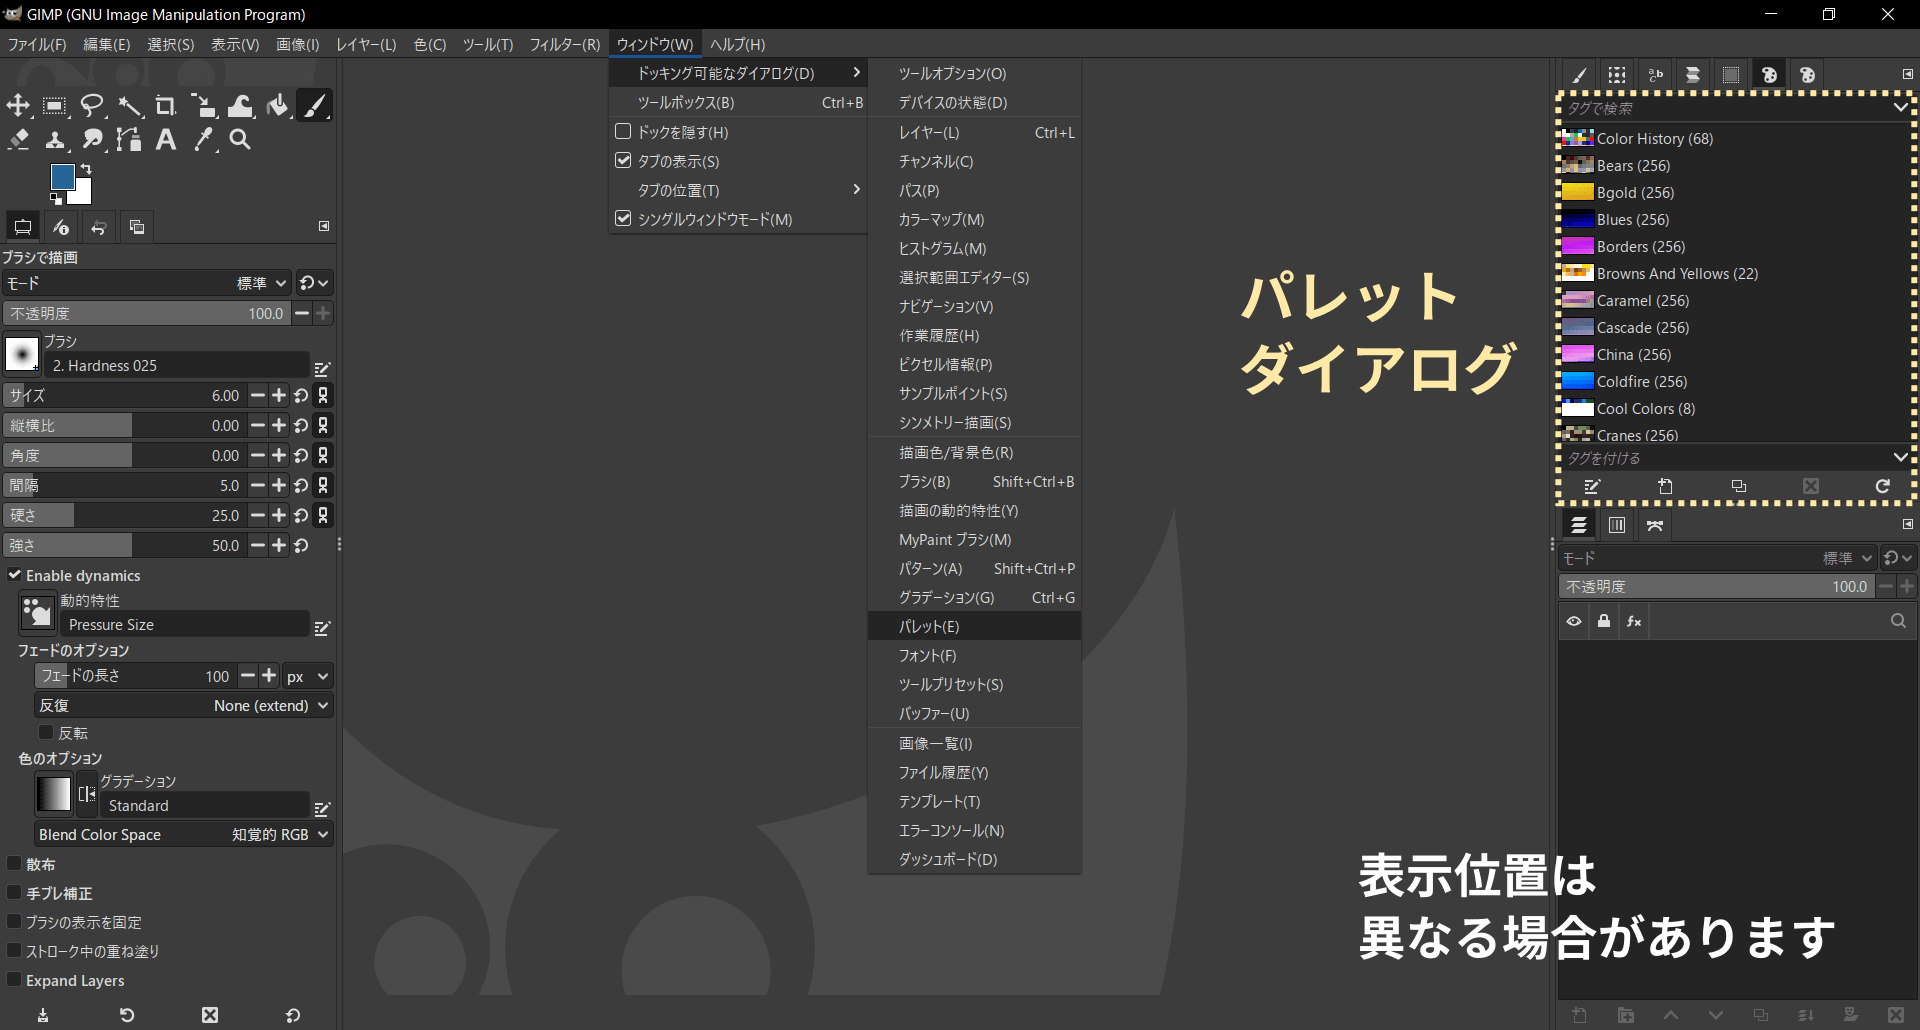This screenshot has height=1030, width=1920.
Task: Select the Paintbrush tool
Action: pyautogui.click(x=314, y=106)
